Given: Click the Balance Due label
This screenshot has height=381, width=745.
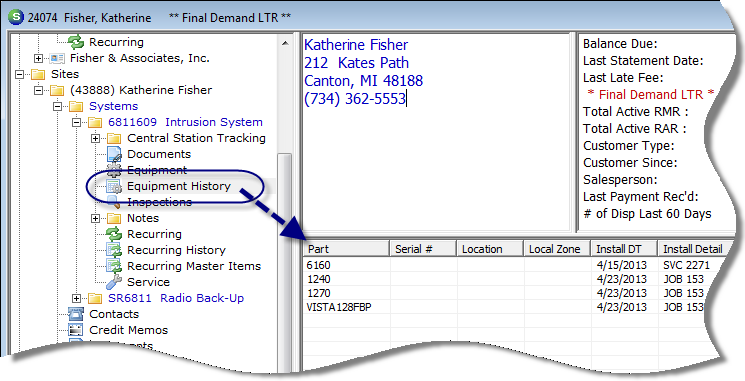Looking at the screenshot, I should click(x=620, y=44).
